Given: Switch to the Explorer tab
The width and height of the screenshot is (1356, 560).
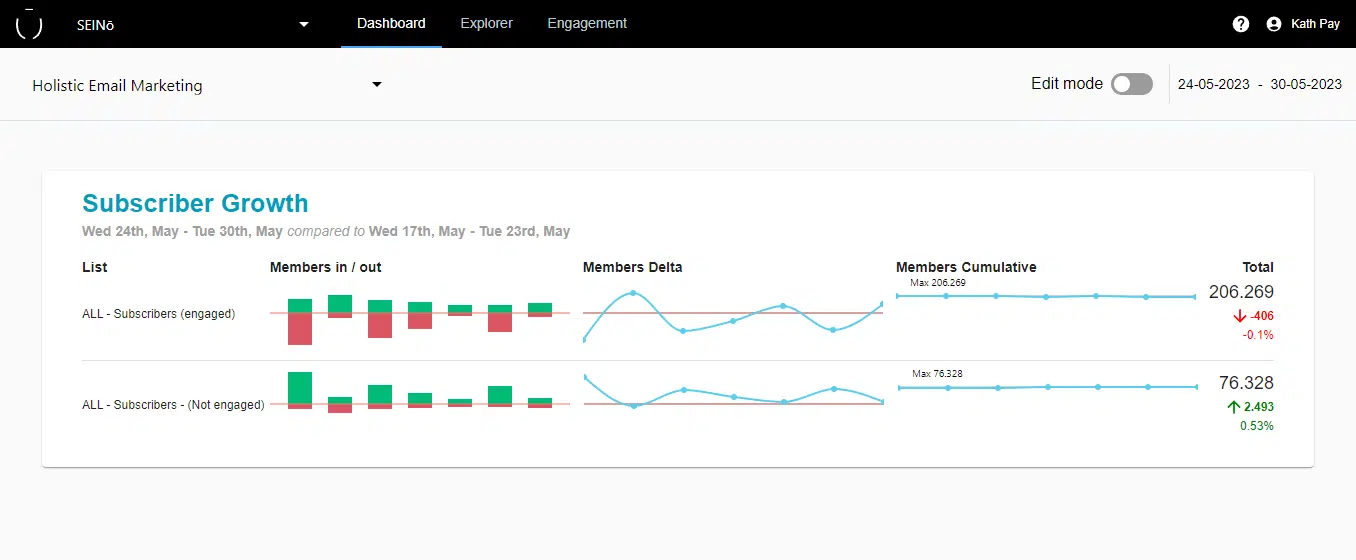Looking at the screenshot, I should click(x=486, y=23).
